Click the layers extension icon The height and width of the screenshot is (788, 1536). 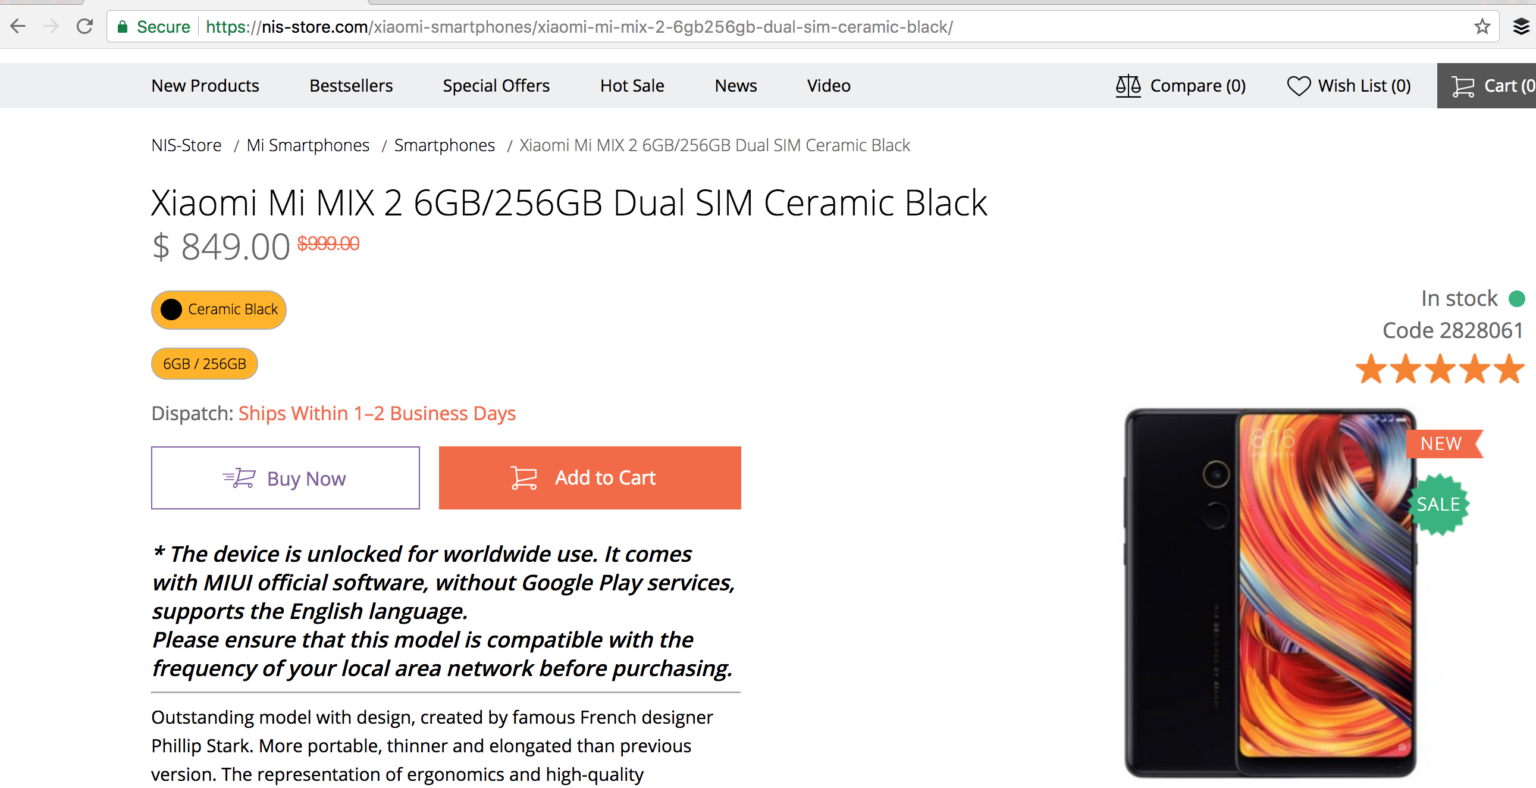coord(1521,27)
